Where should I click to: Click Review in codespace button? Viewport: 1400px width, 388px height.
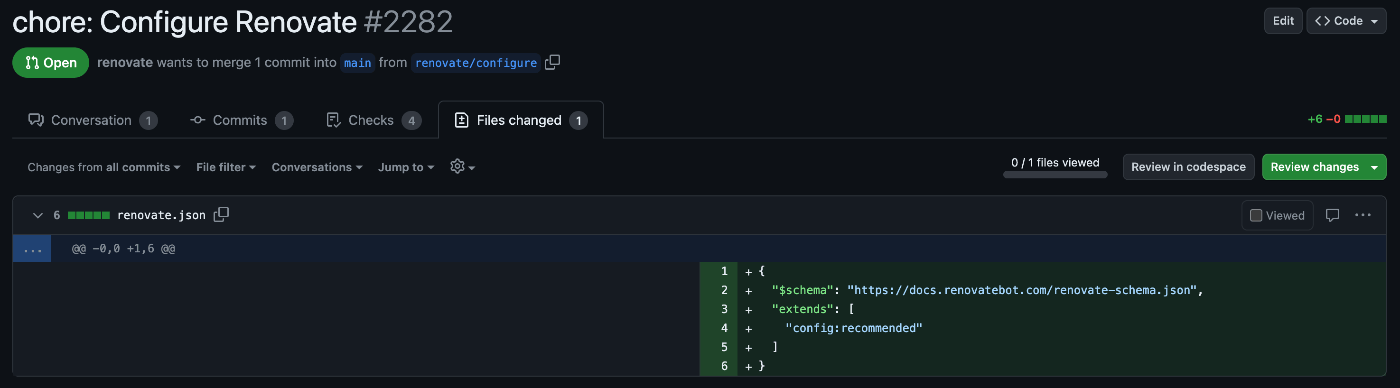(x=1188, y=167)
